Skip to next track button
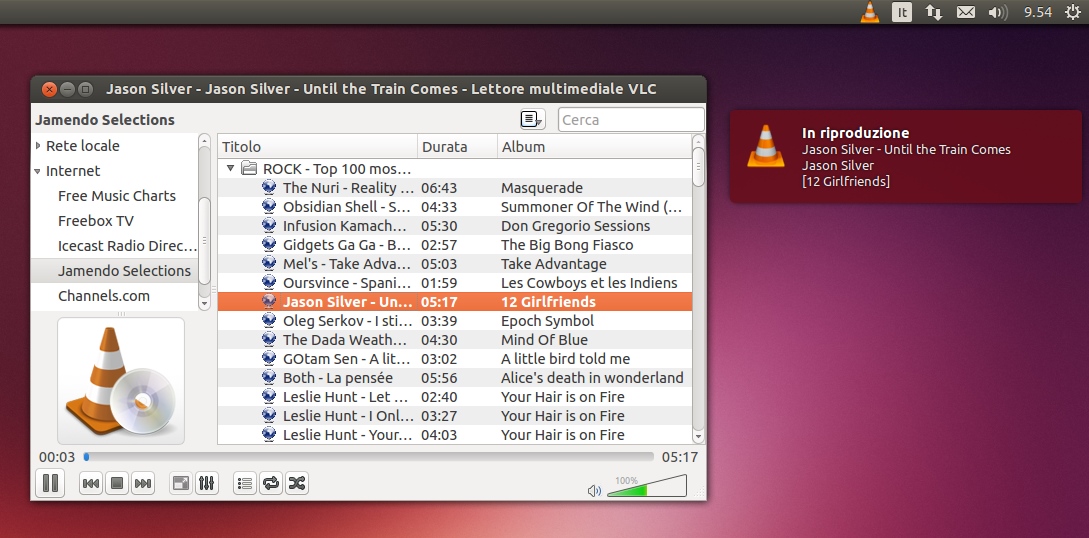This screenshot has width=1089, height=538. pos(143,483)
